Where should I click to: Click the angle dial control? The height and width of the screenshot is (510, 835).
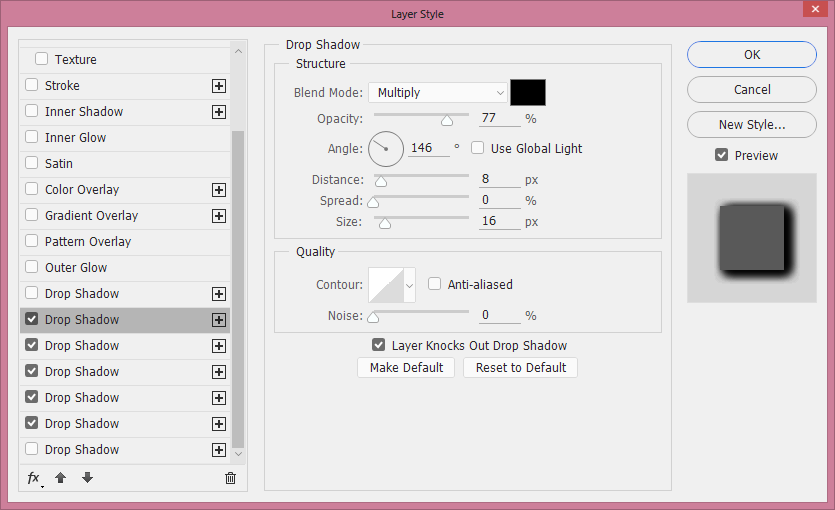coord(386,149)
